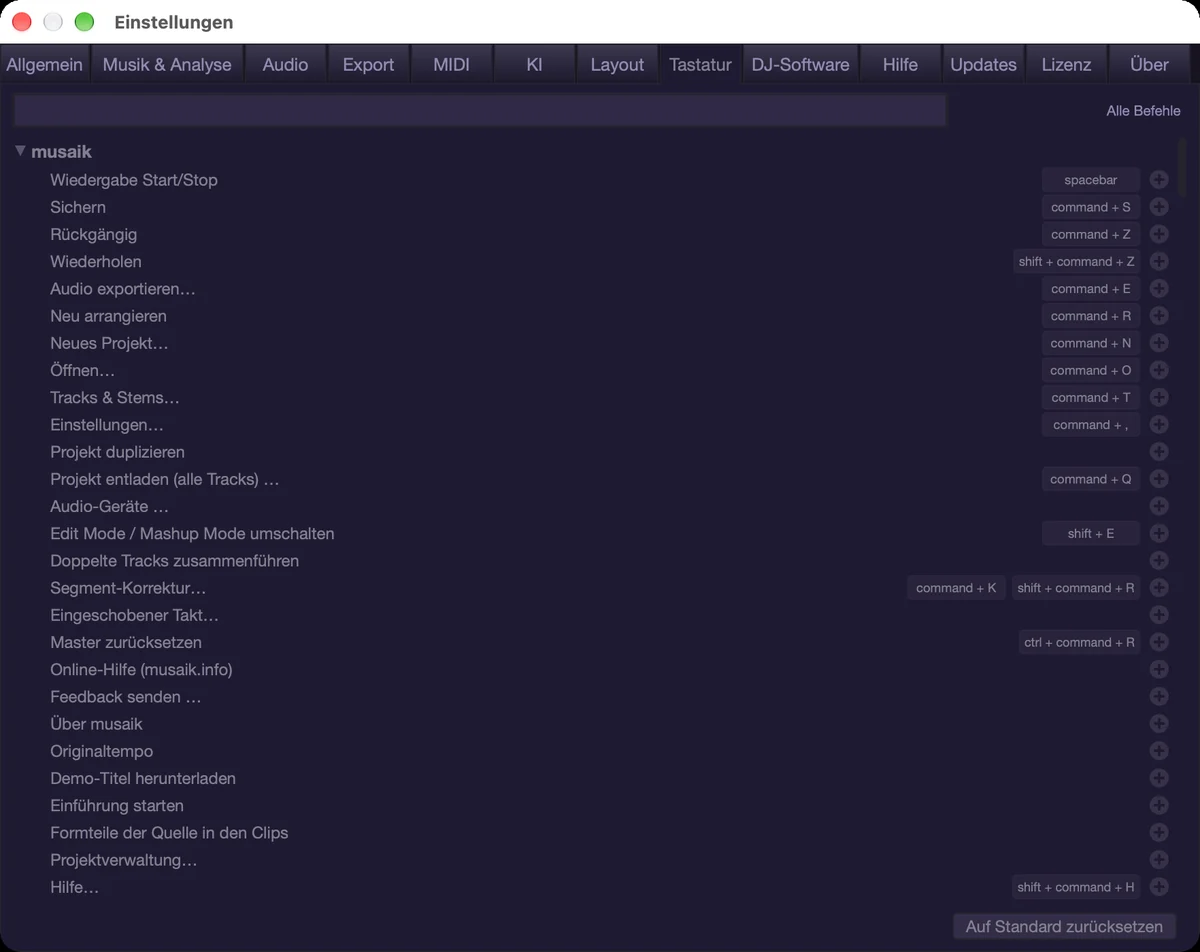The width and height of the screenshot is (1200, 952).
Task: Click Auf Standard zurücksetzen button
Action: click(1064, 926)
